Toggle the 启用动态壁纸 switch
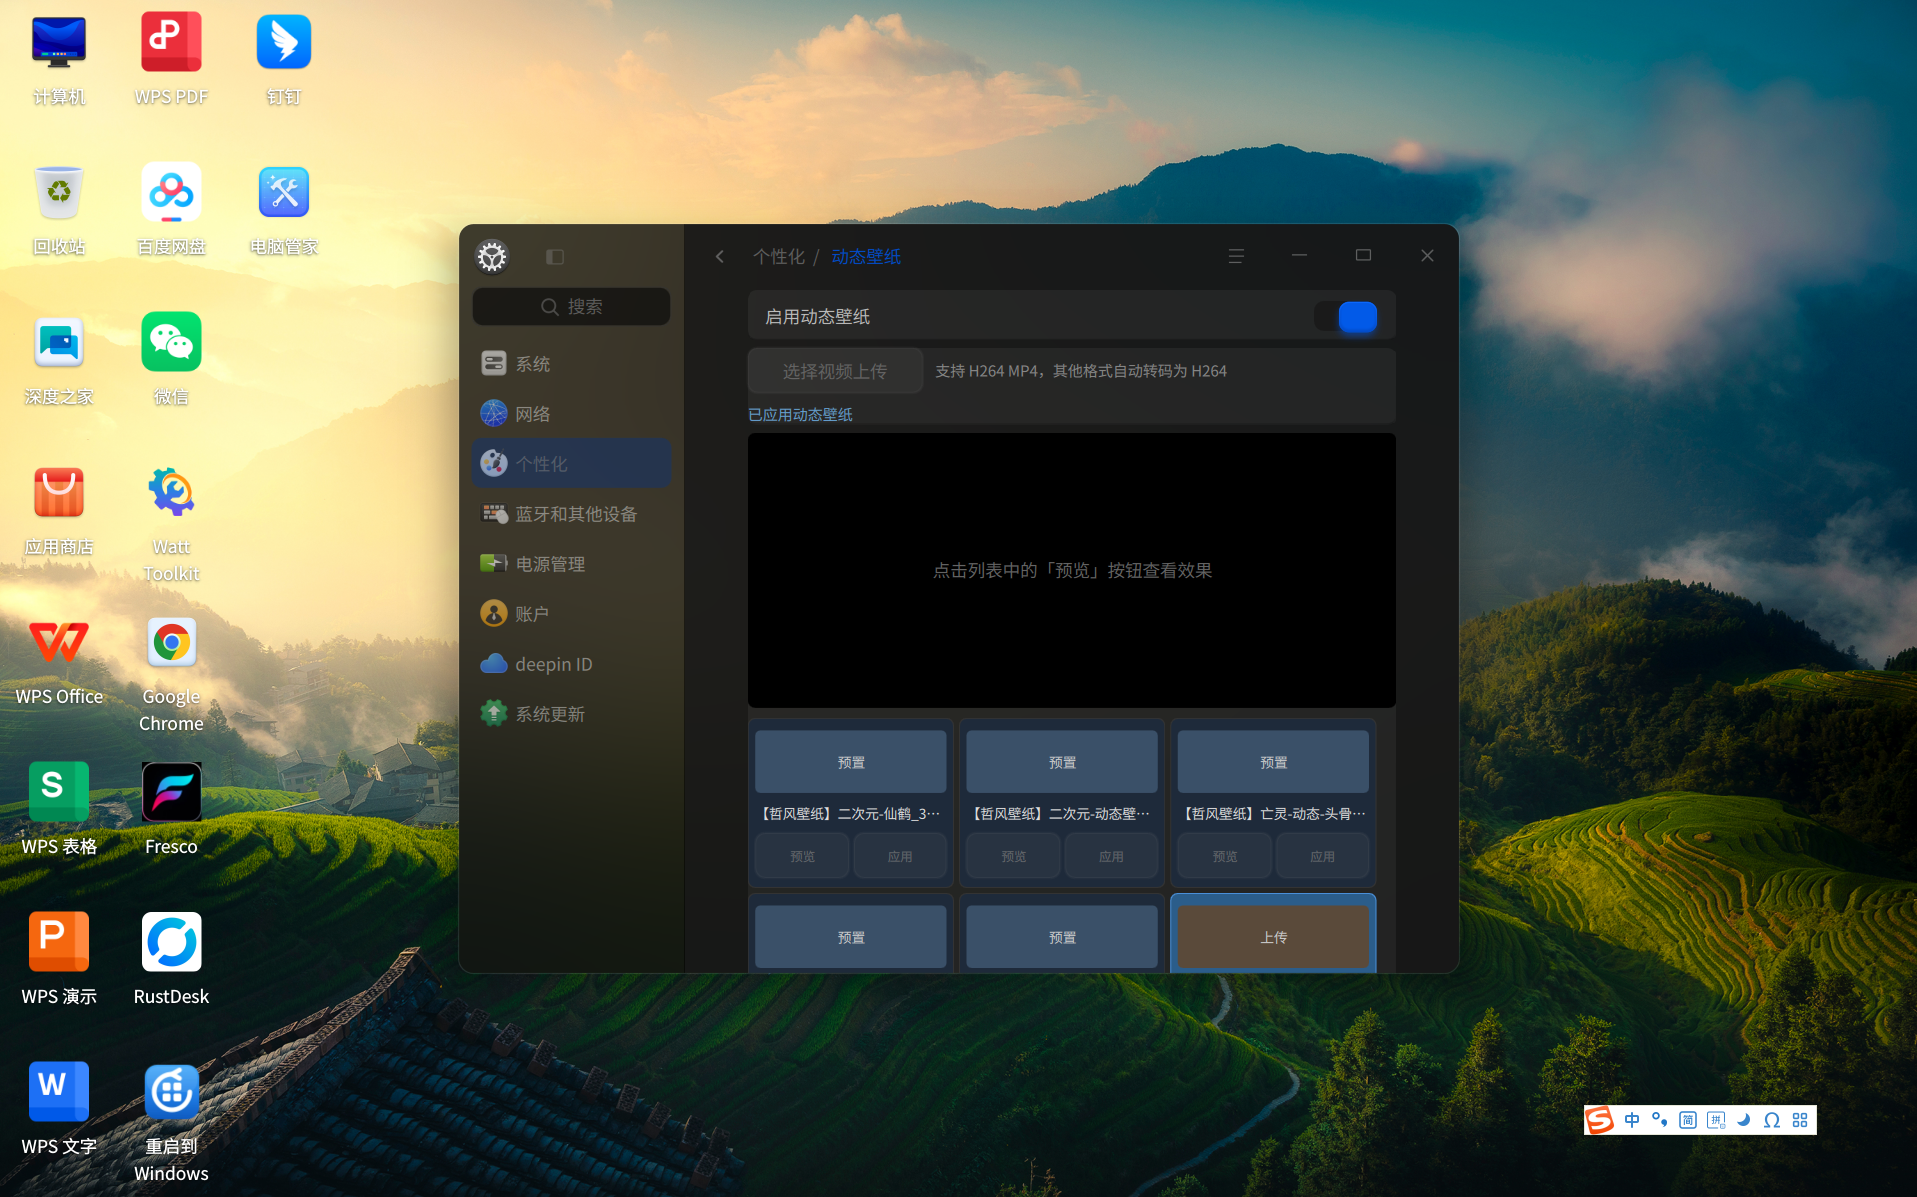Viewport: 1917px width, 1197px height. click(x=1346, y=317)
